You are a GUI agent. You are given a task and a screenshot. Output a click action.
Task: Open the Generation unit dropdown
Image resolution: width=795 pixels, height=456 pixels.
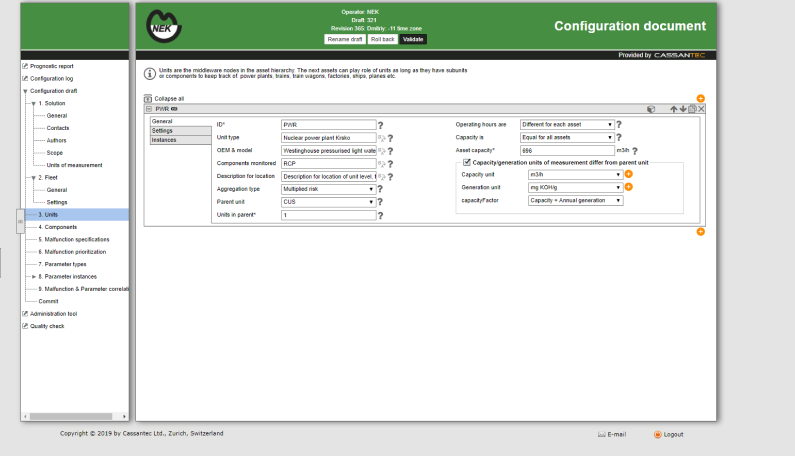click(575, 188)
